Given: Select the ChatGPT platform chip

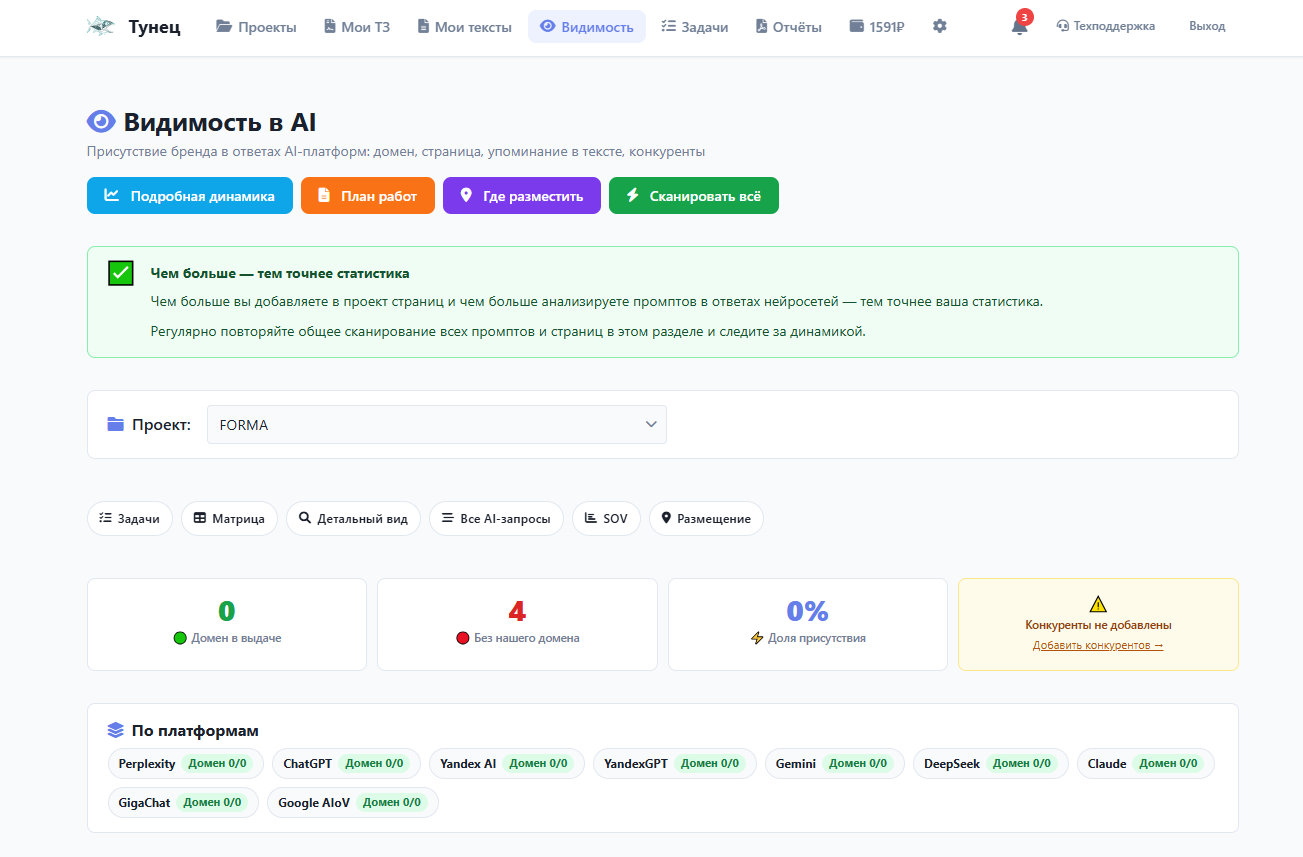Looking at the screenshot, I should click(x=346, y=764).
